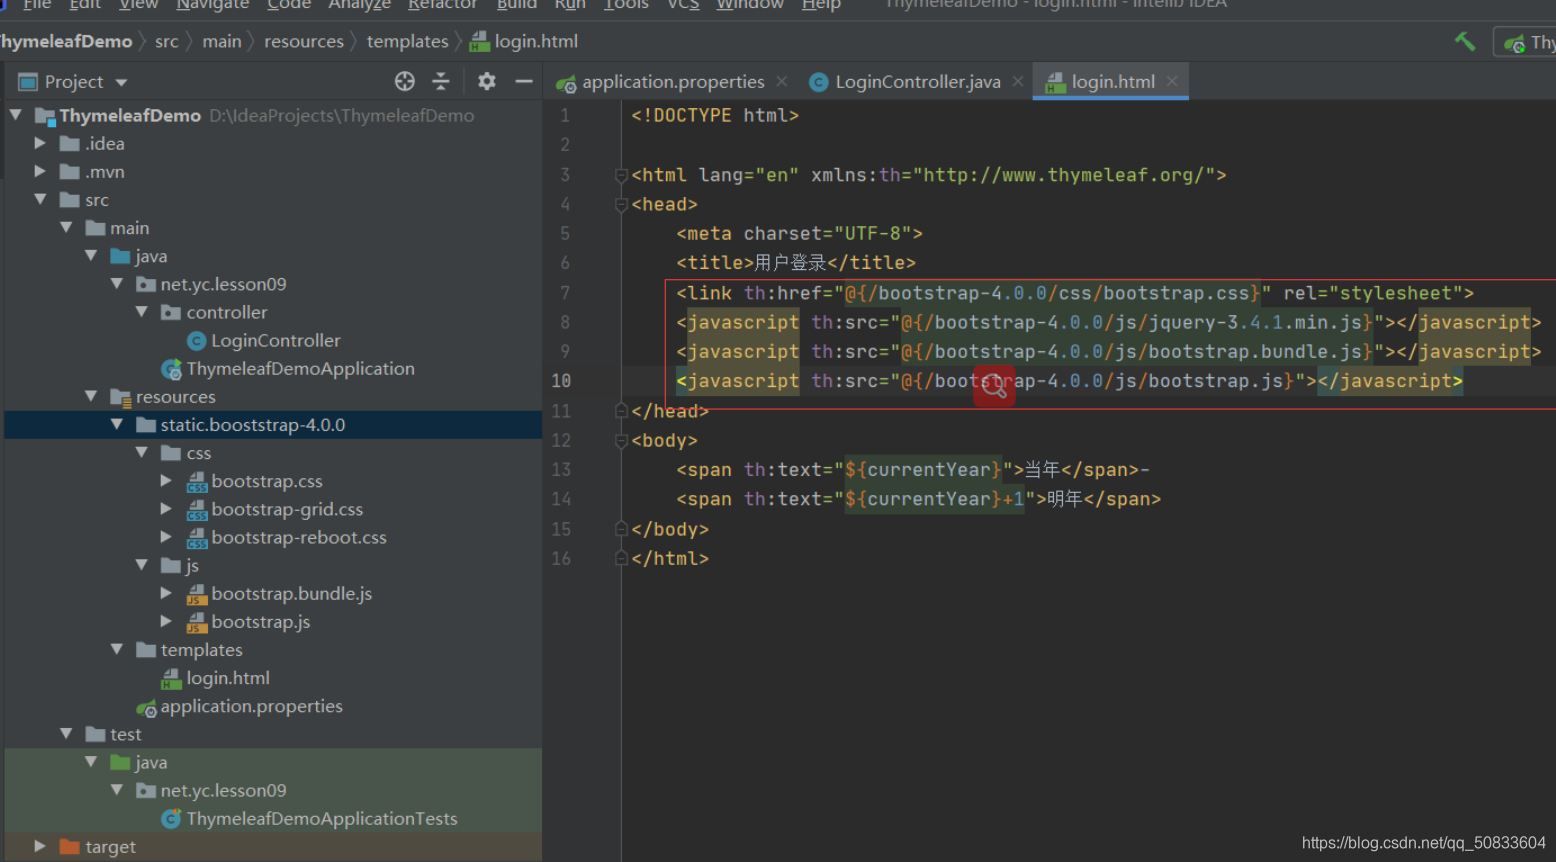Open the Build menu
Image resolution: width=1556 pixels, height=862 pixels.
[516, 4]
